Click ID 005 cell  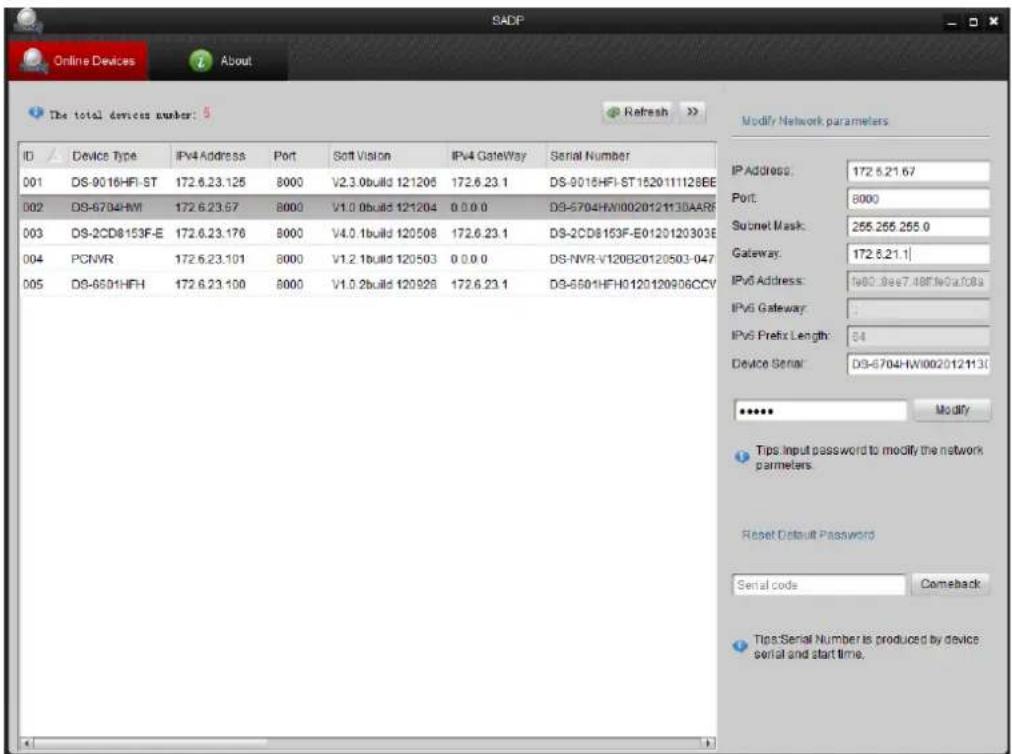click(x=33, y=284)
